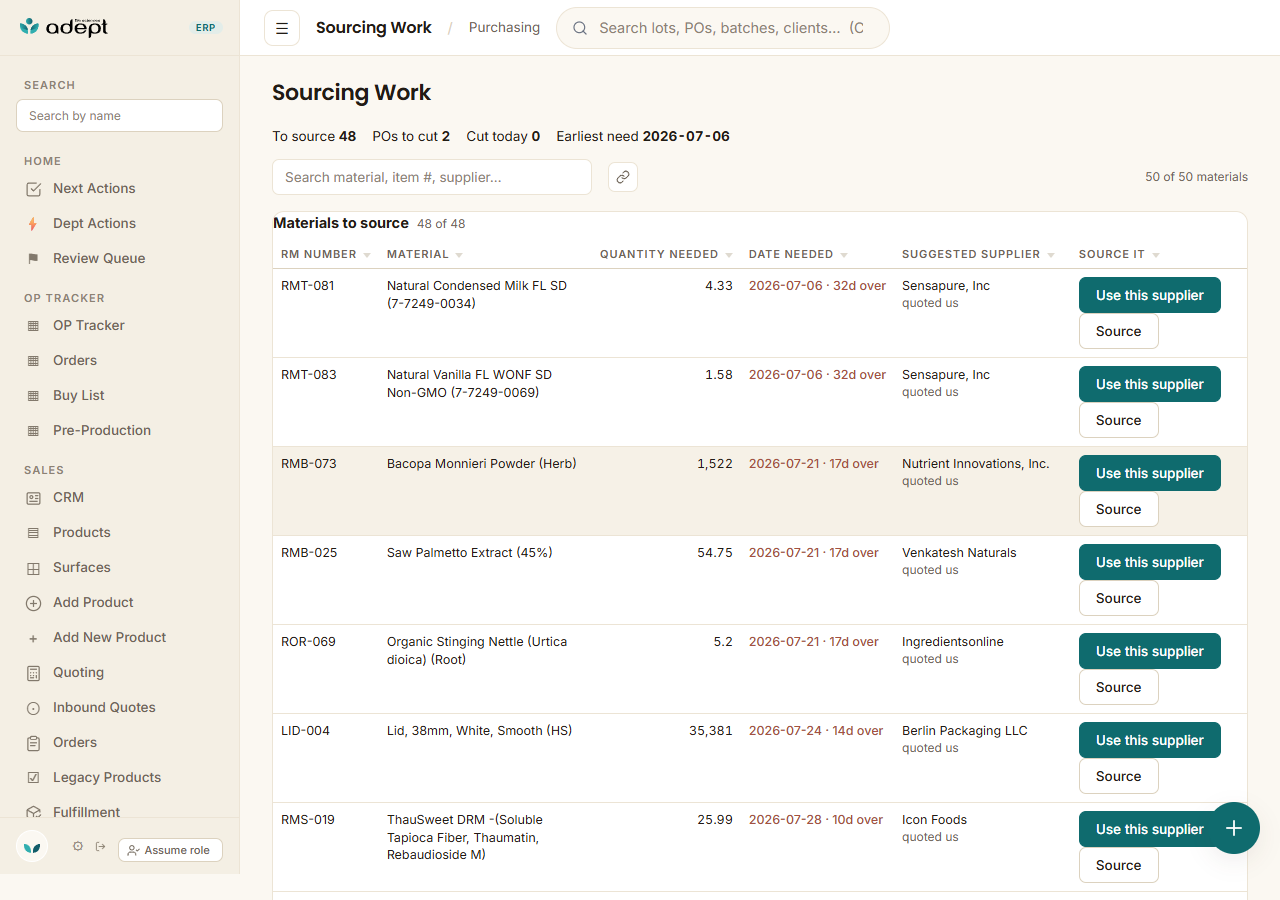Open the RM Number column filter dropdown
The height and width of the screenshot is (900, 1280).
(x=367, y=255)
